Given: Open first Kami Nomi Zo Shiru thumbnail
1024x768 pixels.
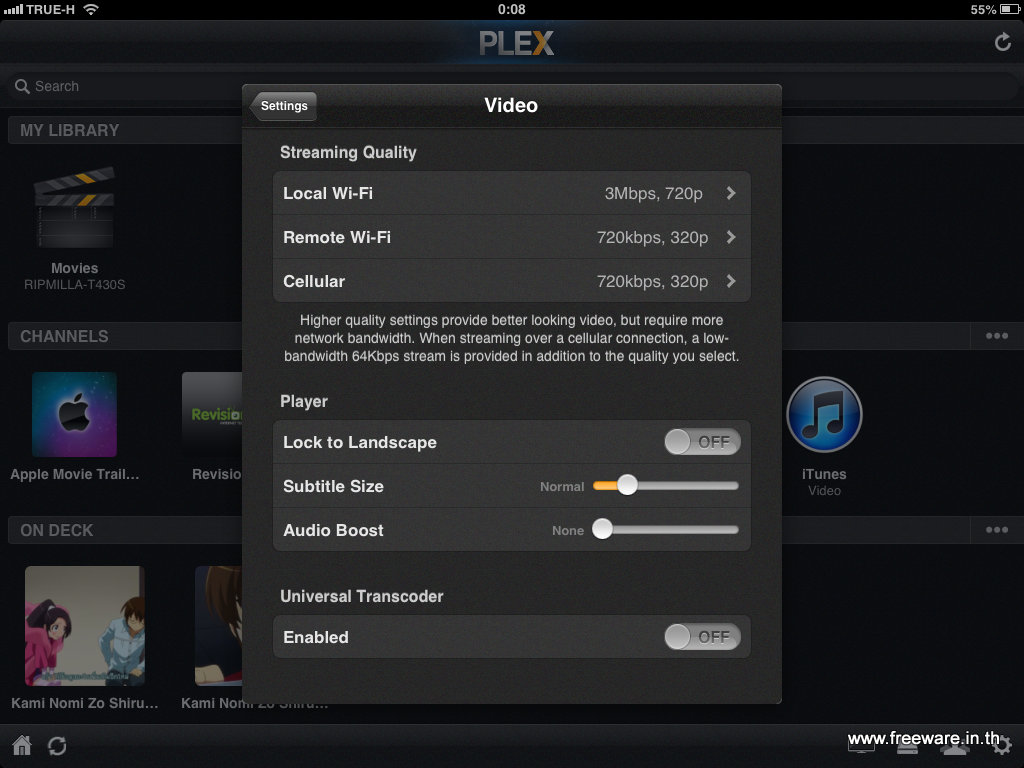Looking at the screenshot, I should 85,626.
